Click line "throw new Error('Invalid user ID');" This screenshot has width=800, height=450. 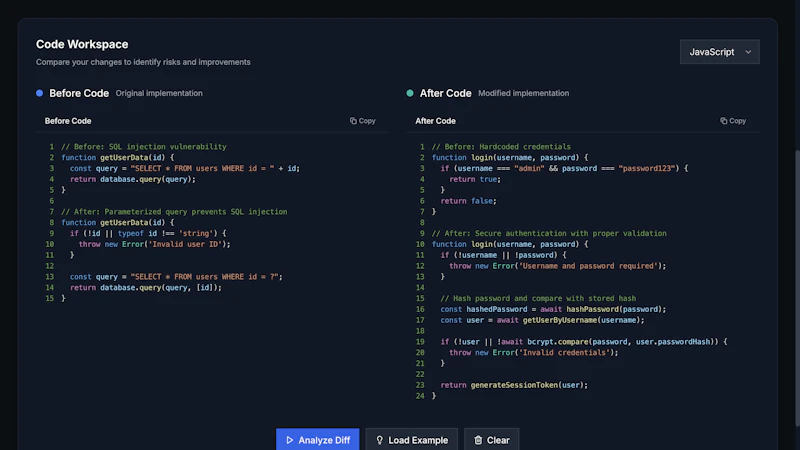(155, 244)
